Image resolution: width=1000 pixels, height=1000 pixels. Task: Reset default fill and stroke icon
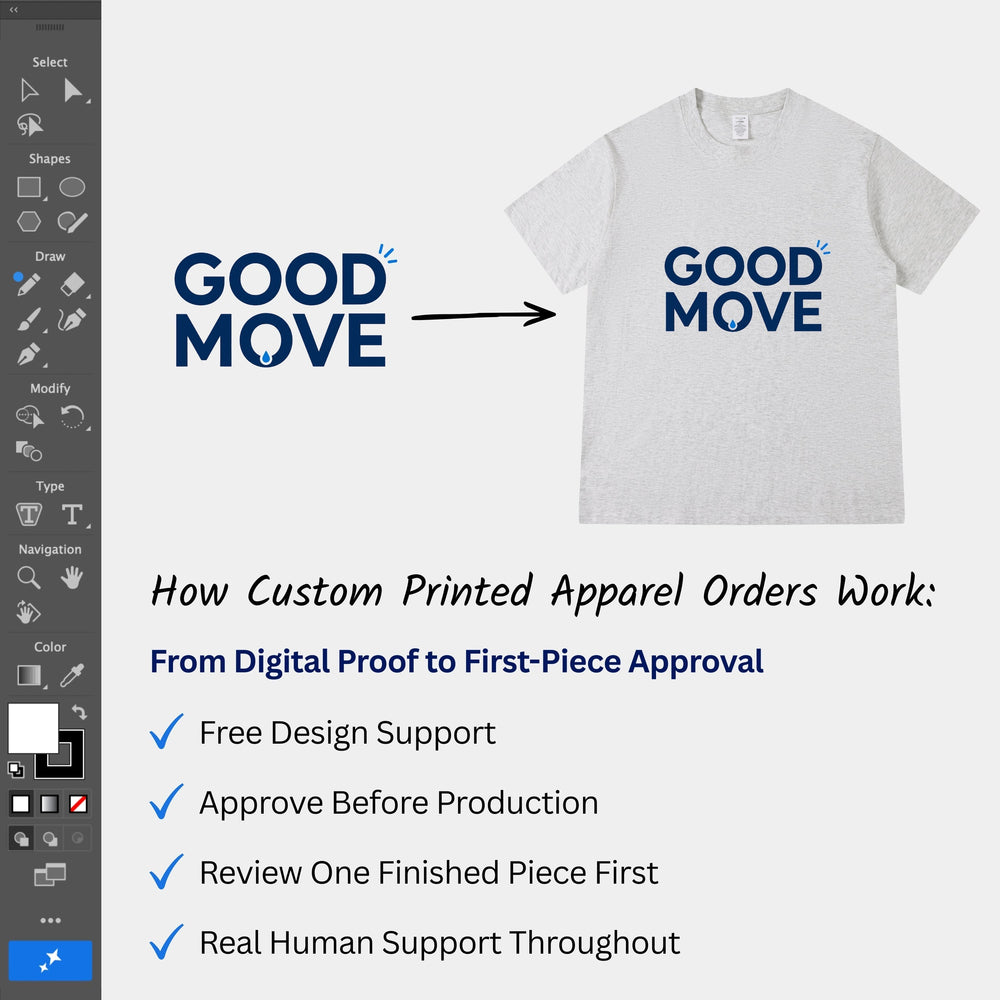(x=16, y=770)
